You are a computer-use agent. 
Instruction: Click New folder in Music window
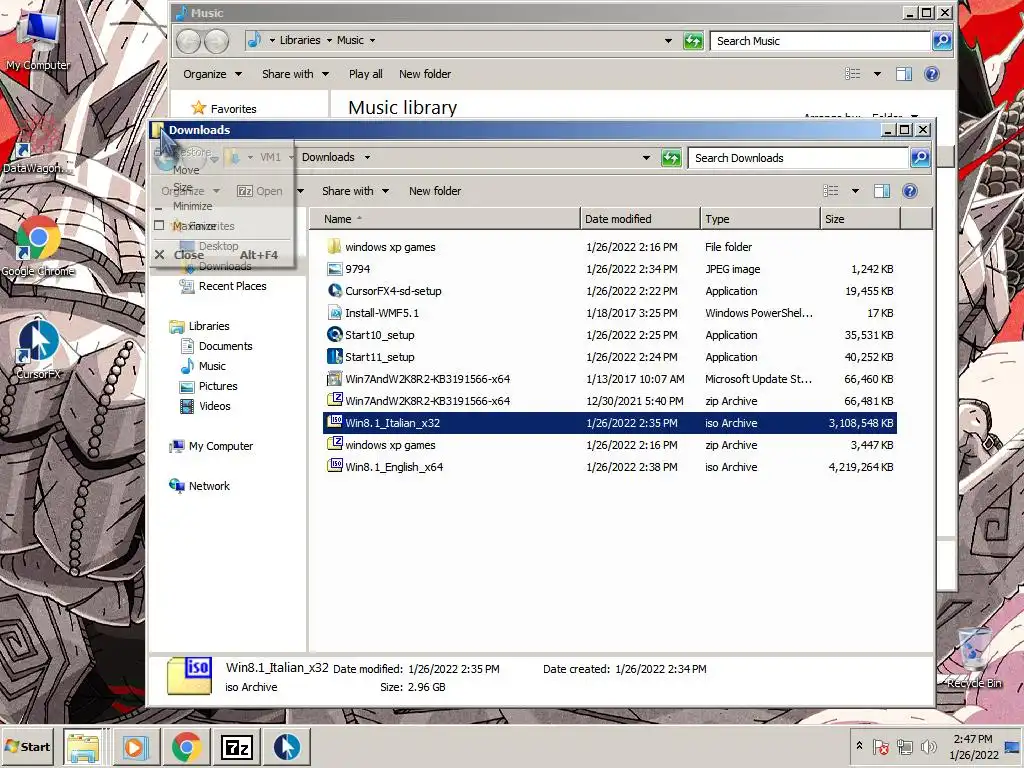click(425, 74)
